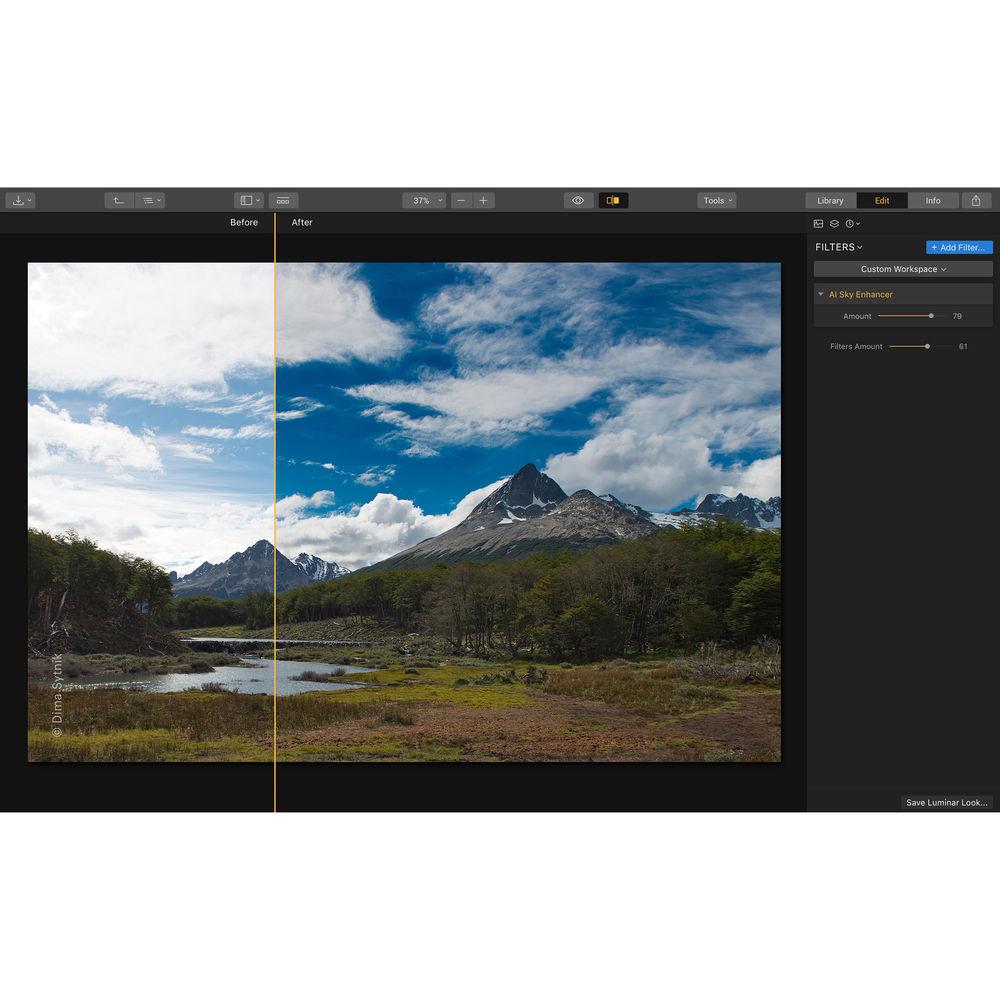The image size is (1000, 1000).
Task: Switch to the Library tab
Action: click(x=830, y=200)
